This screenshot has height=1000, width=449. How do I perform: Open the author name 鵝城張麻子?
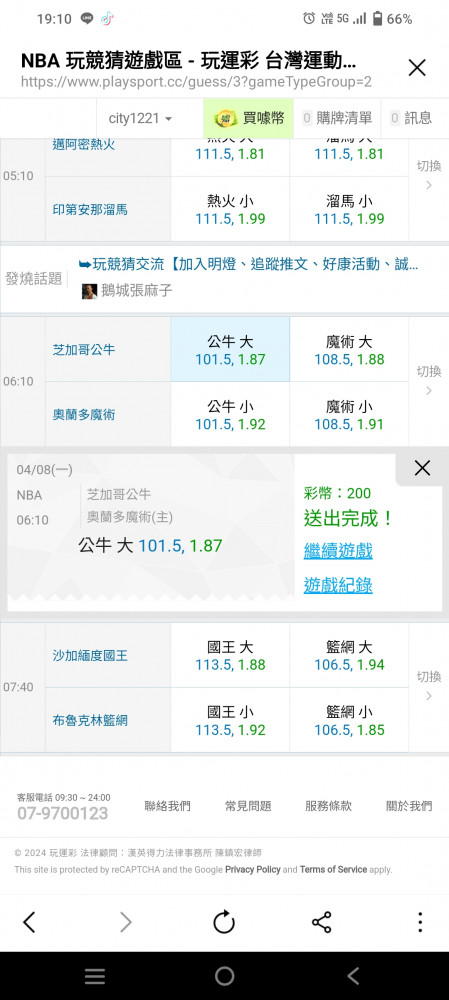tap(136, 291)
